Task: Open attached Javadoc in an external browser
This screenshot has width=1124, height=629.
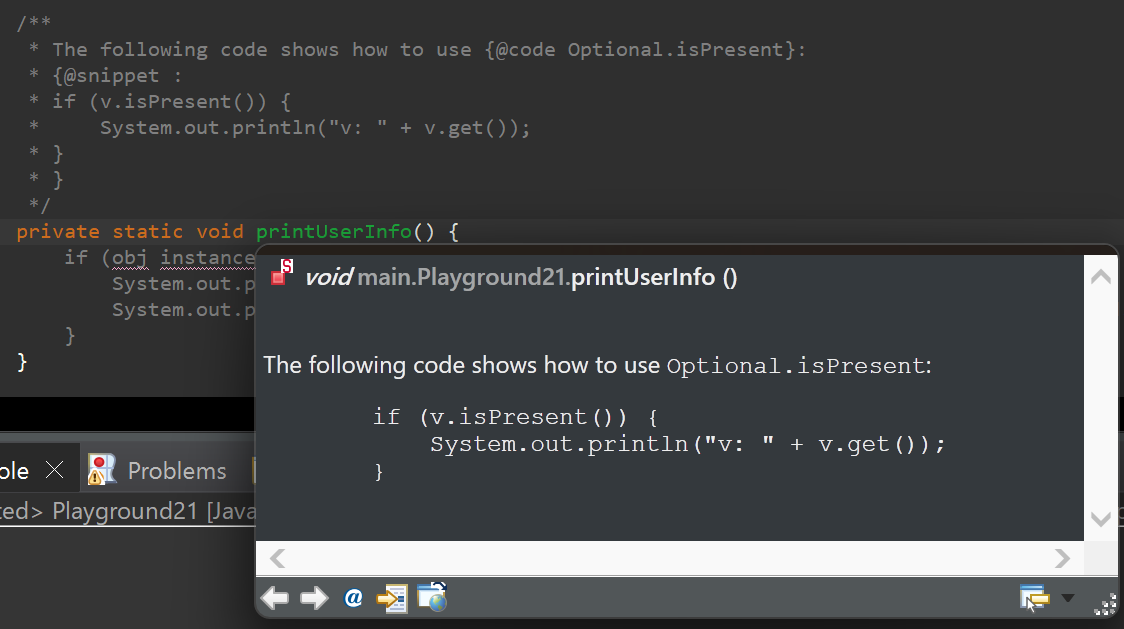Action: tap(431, 598)
